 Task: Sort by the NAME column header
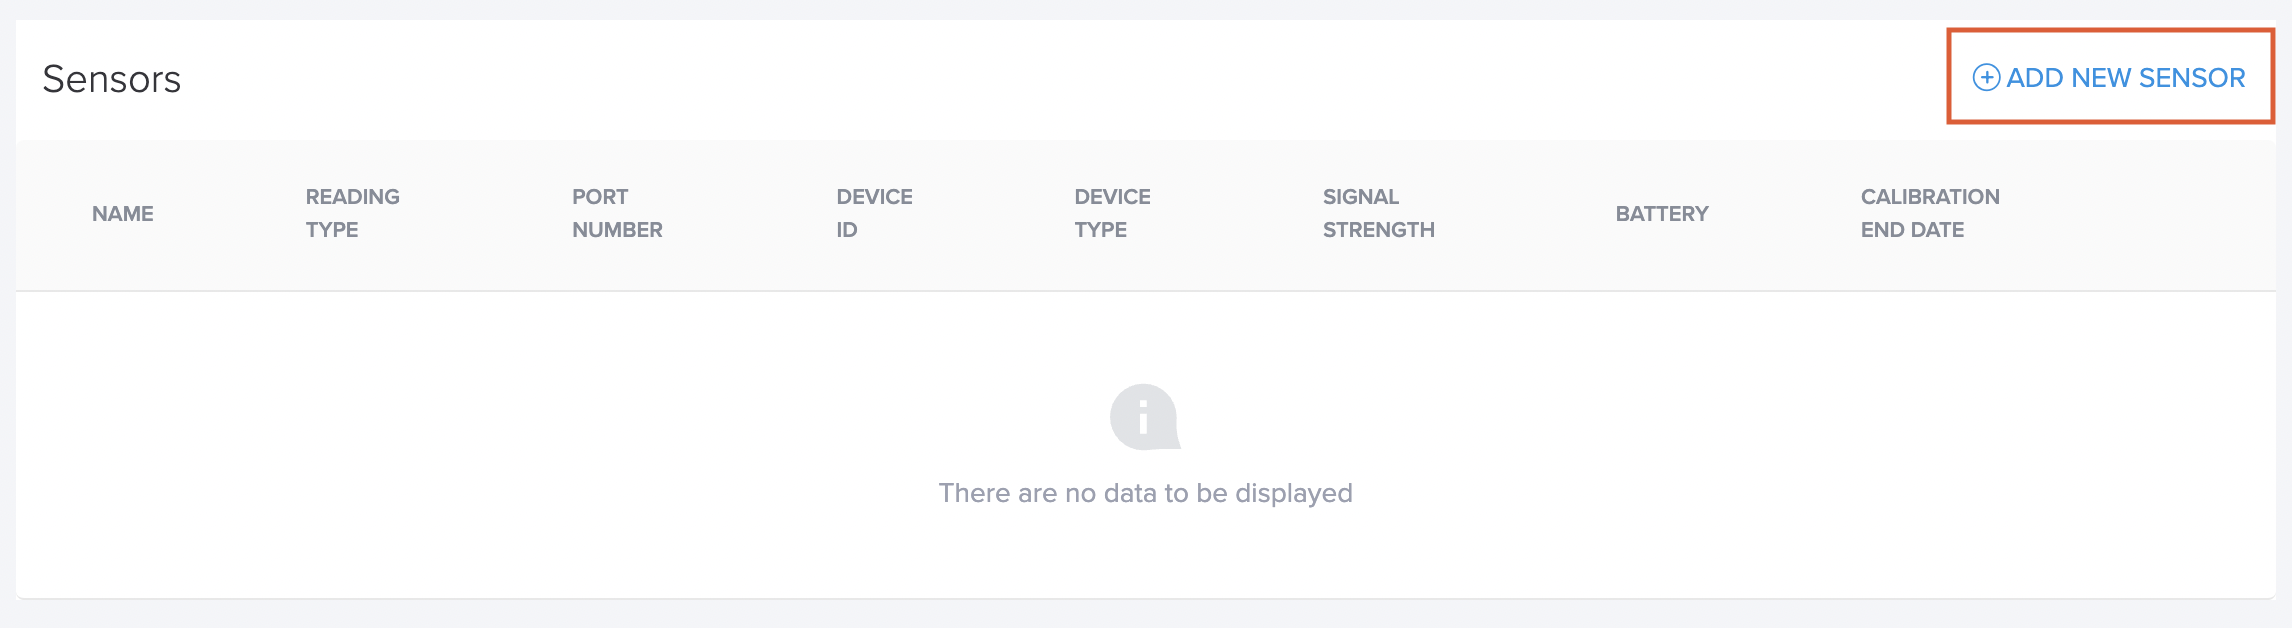coord(123,214)
